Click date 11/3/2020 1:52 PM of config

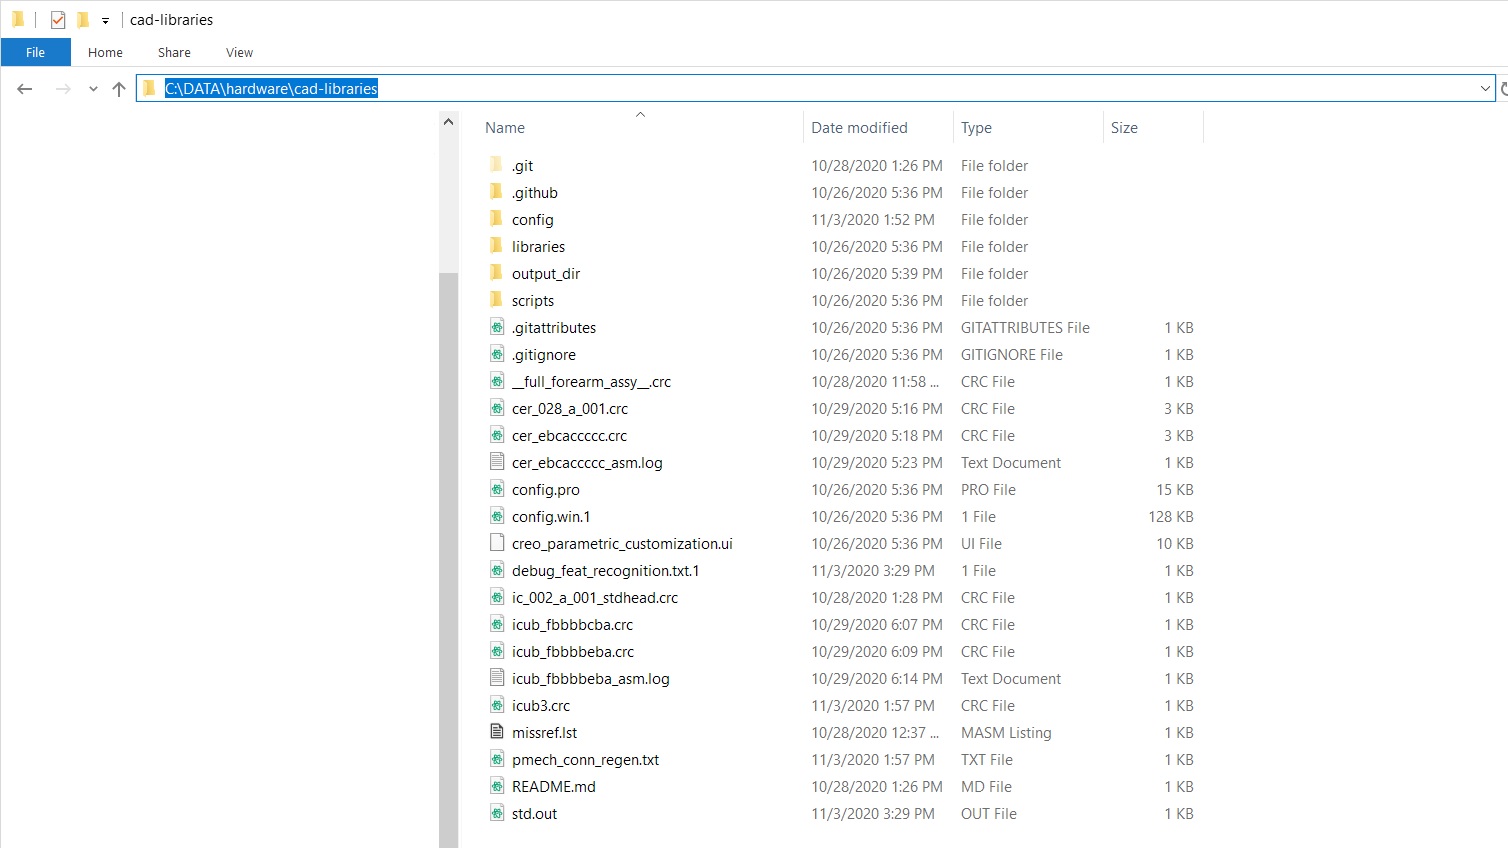(x=873, y=219)
